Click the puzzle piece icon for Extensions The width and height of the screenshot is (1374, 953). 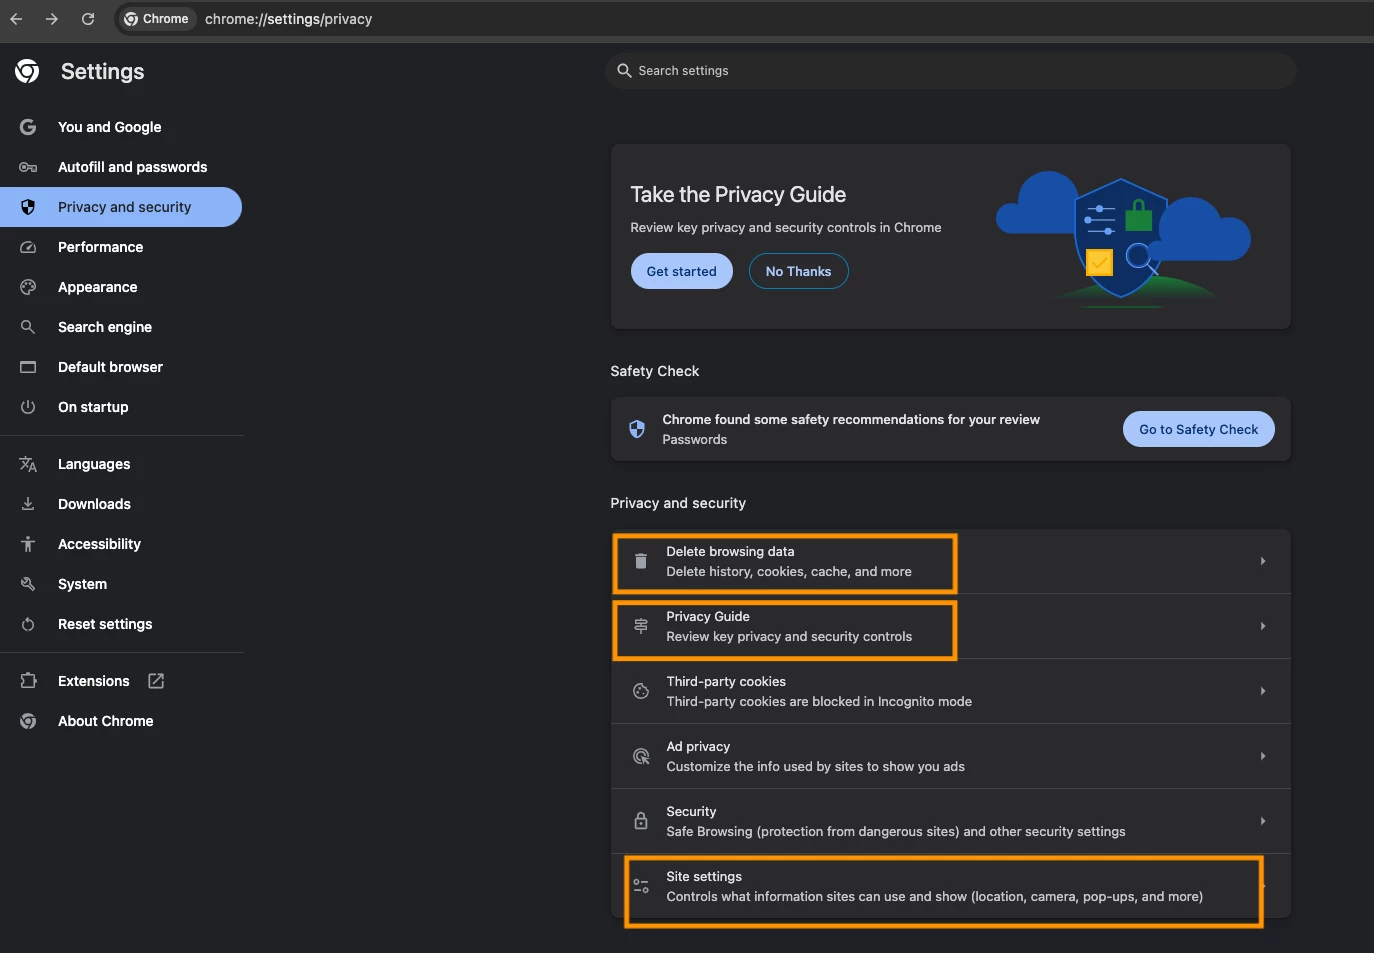pos(28,681)
